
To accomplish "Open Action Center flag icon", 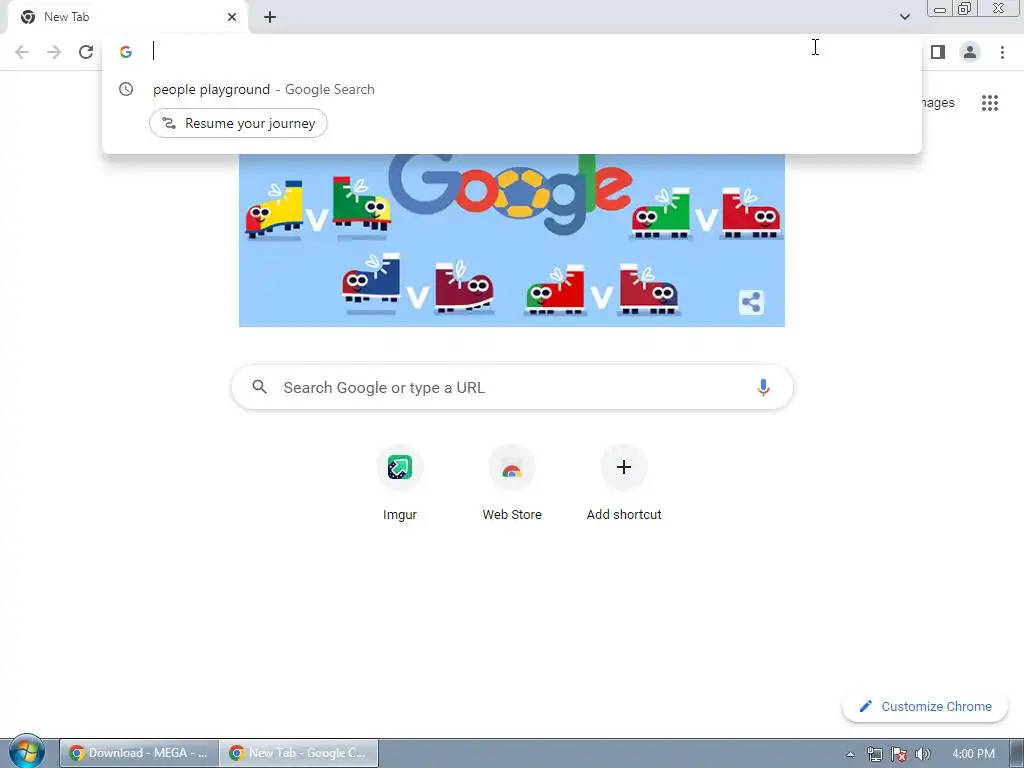I will click(899, 754).
